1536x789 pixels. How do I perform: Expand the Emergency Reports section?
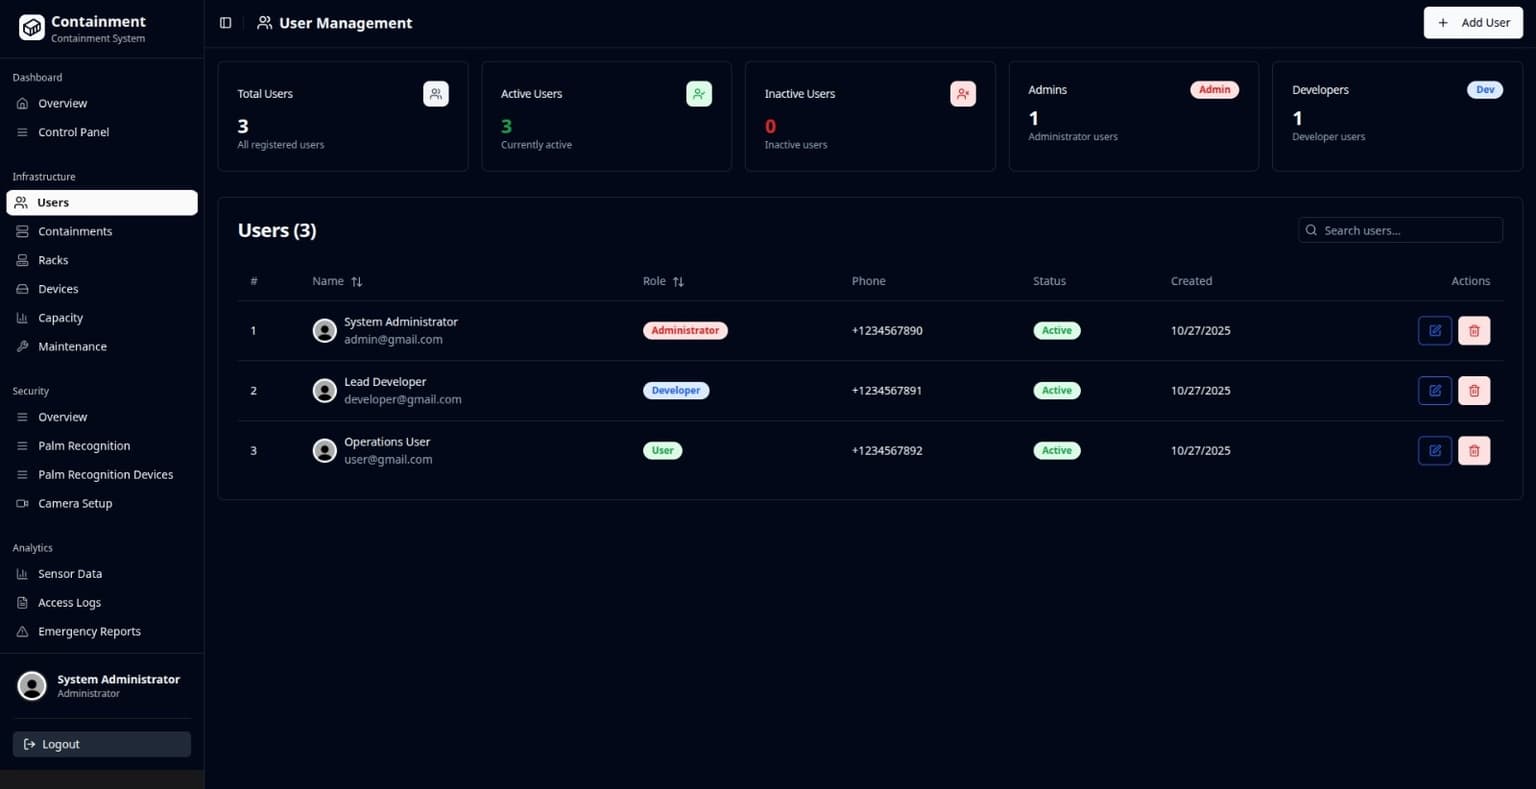tap(89, 631)
